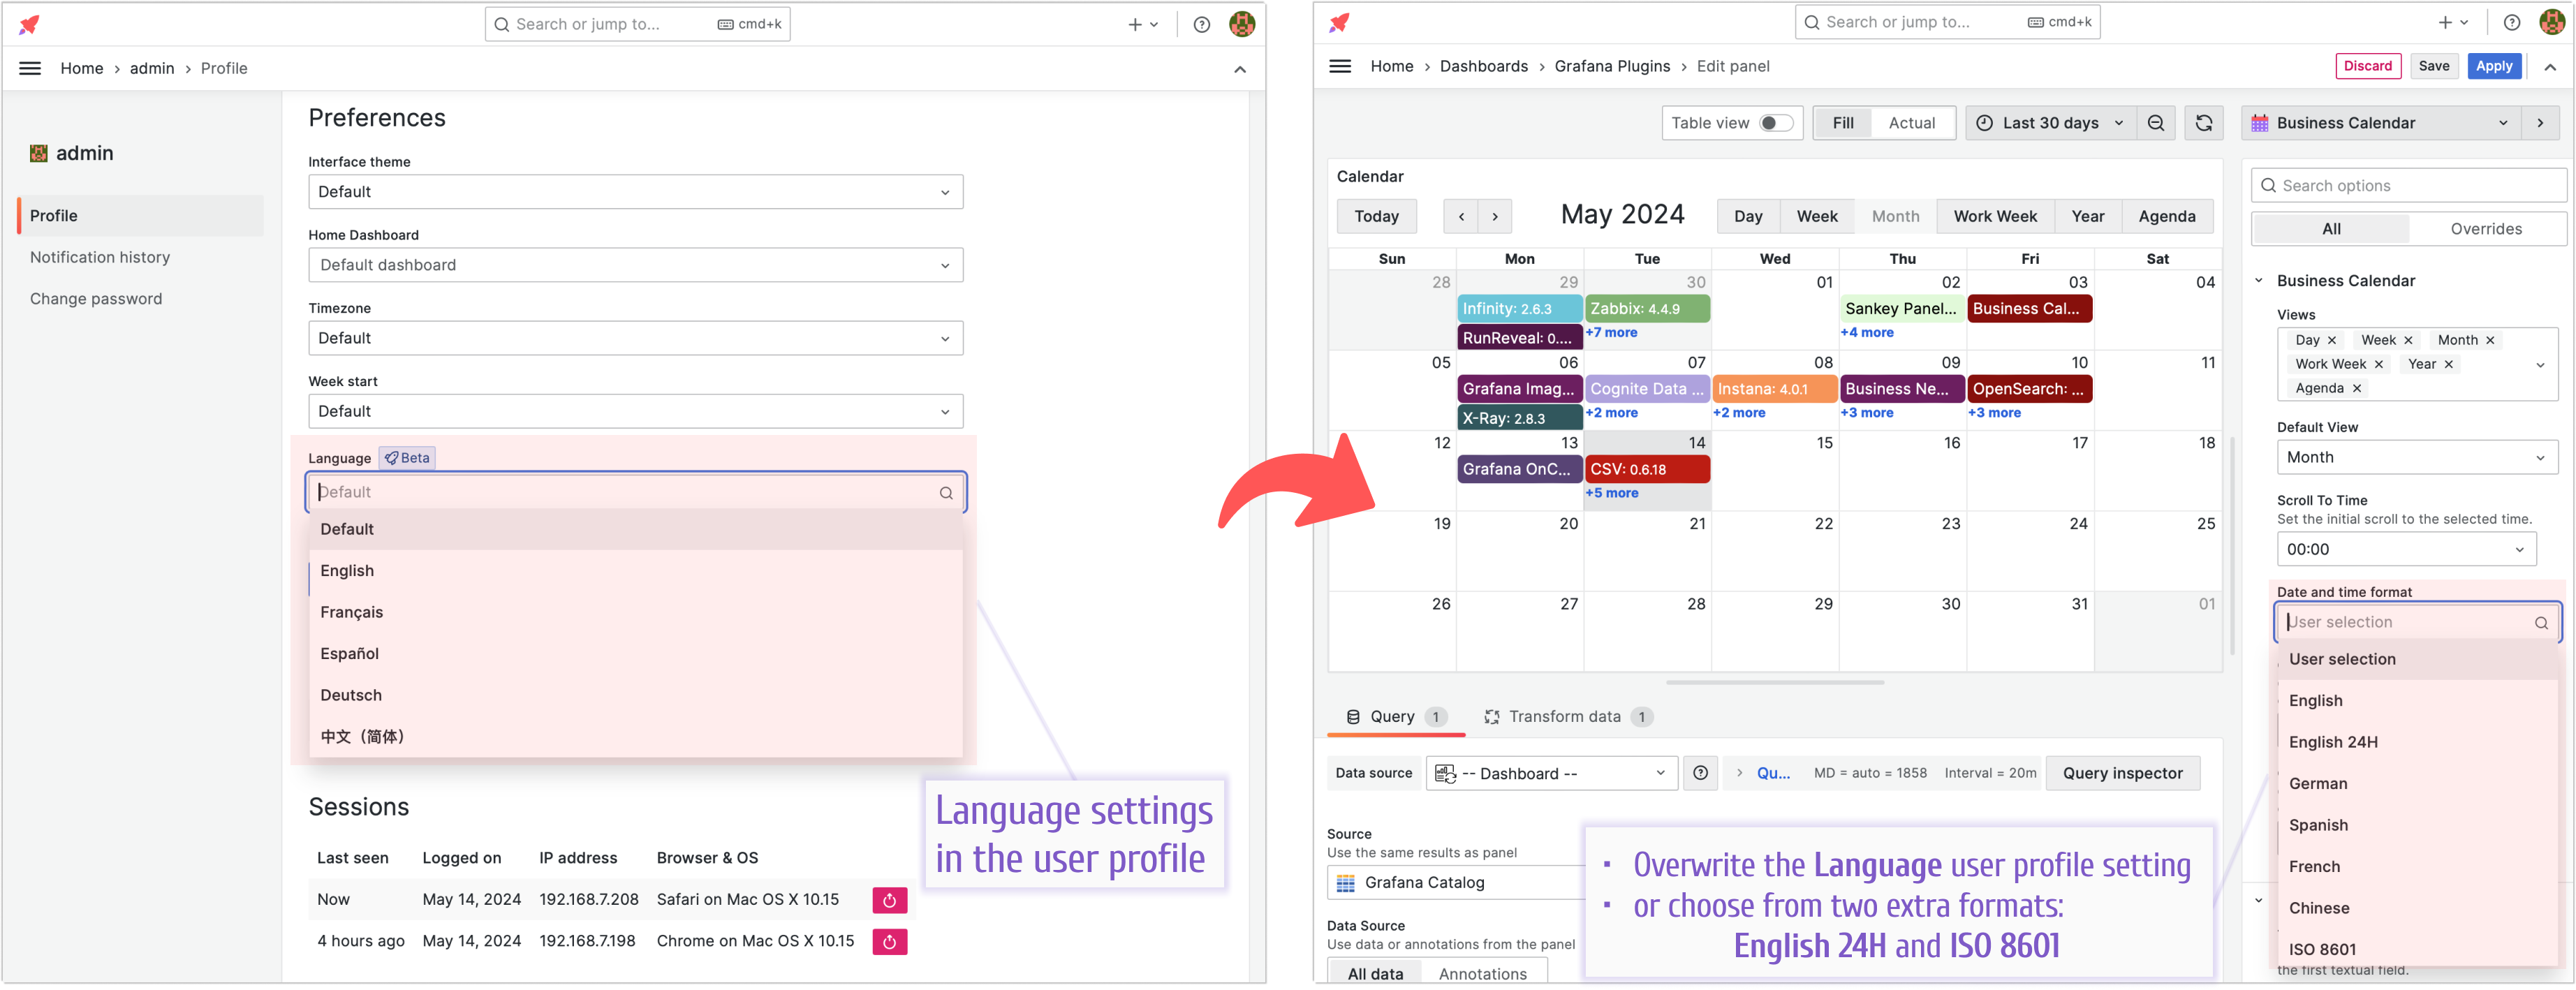The height and width of the screenshot is (990, 2576).
Task: Click data source help icon
Action: pos(1700,773)
